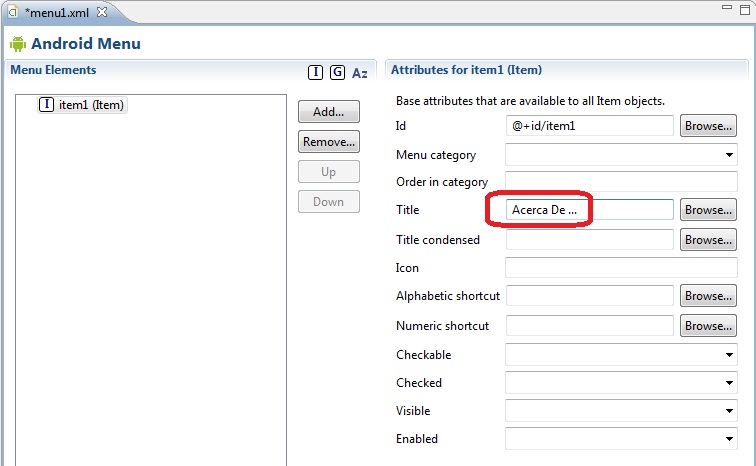
Task: Open the Enabled dropdown
Action: pyautogui.click(x=621, y=439)
